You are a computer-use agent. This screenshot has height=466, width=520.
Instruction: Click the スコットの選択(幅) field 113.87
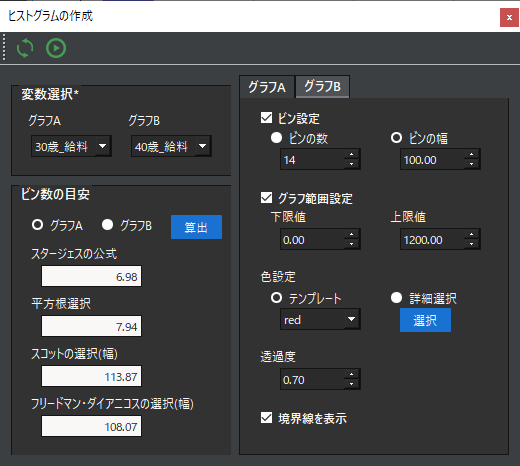pyautogui.click(x=91, y=376)
